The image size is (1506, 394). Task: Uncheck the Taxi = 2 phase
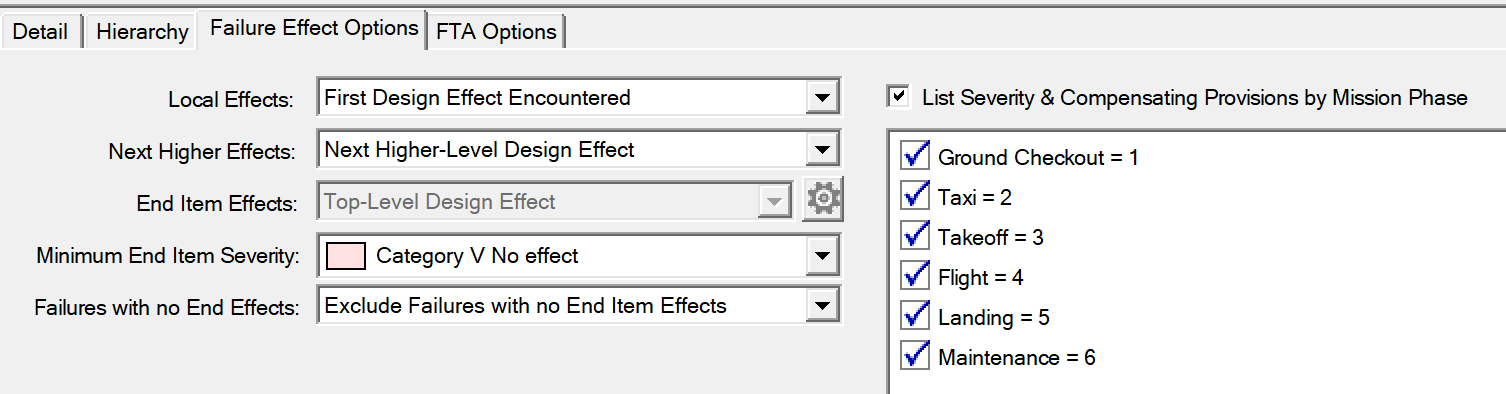916,196
